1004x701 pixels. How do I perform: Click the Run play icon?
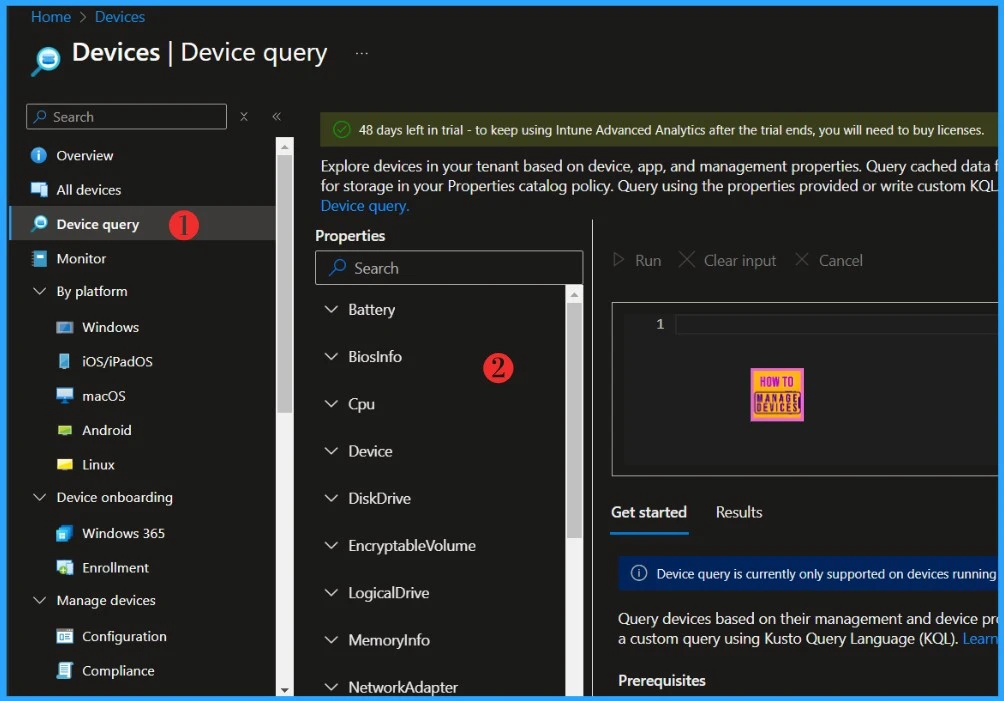click(619, 260)
